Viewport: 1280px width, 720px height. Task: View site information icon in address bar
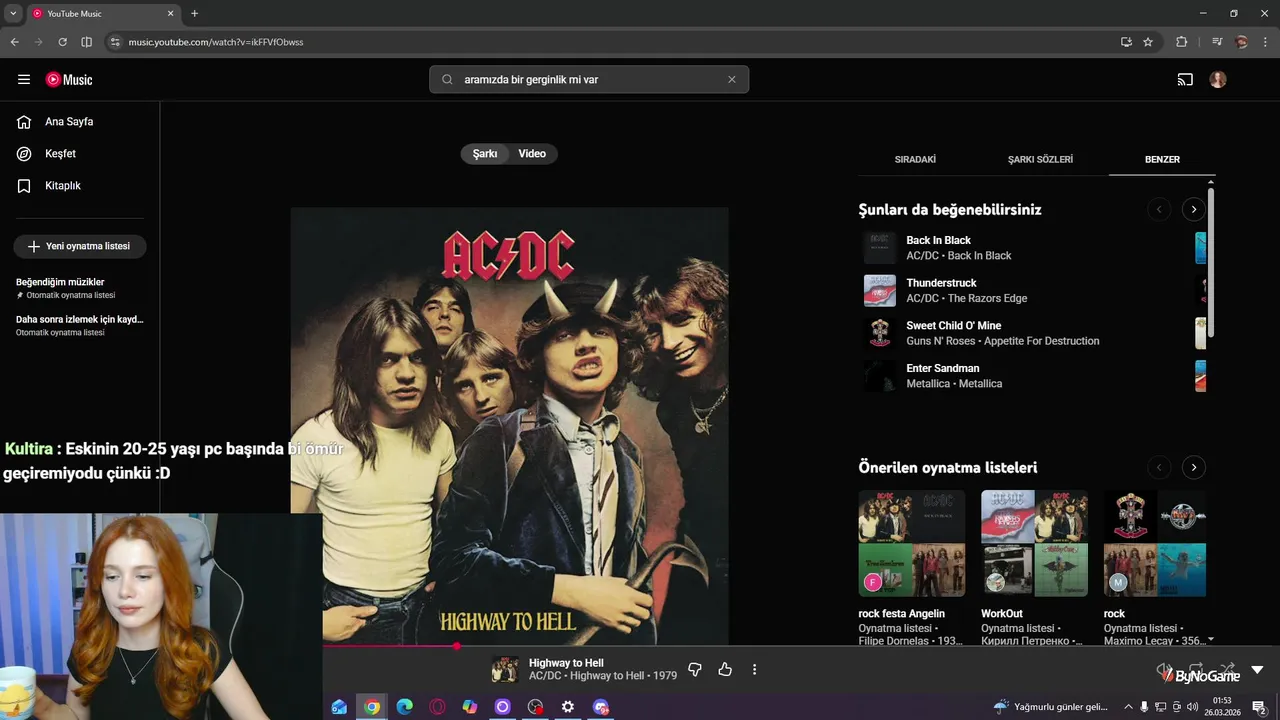(115, 42)
